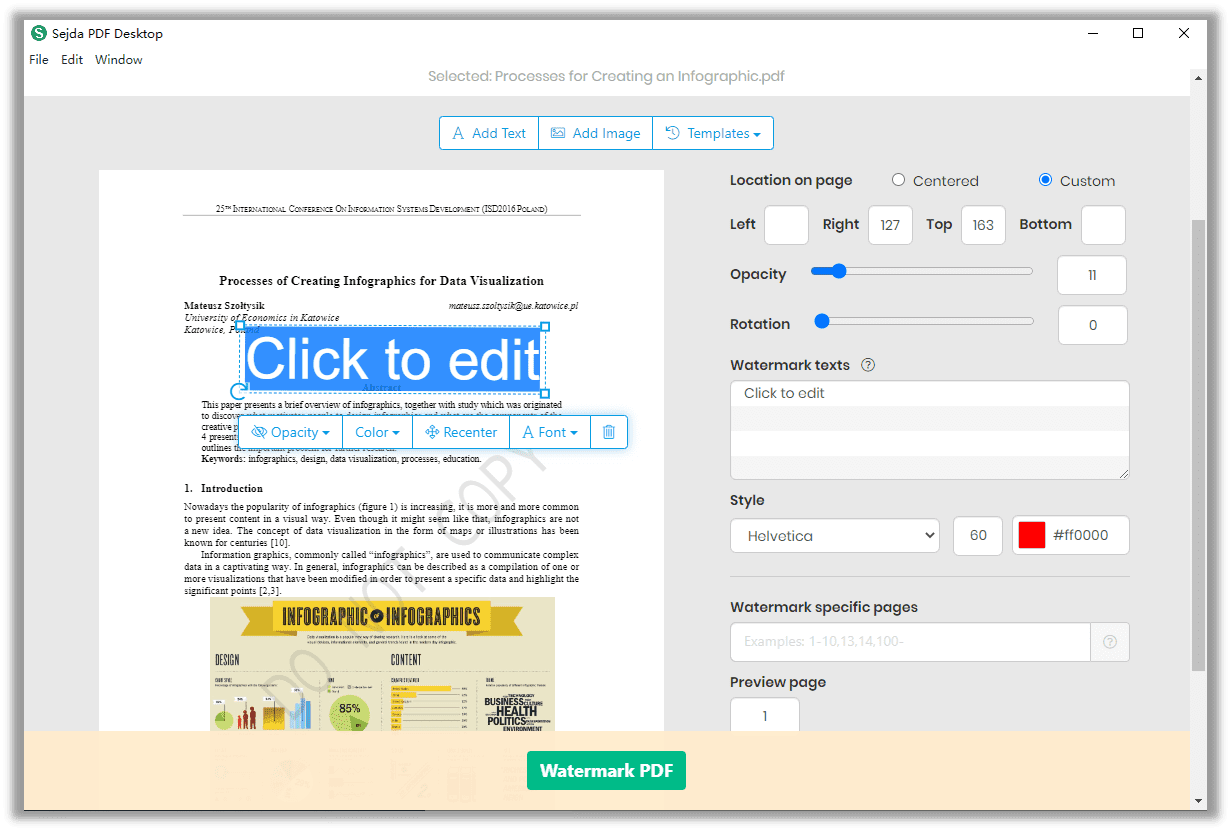Click the Sejda logo in title bar
Viewport: 1232px width, 832px height.
(39, 33)
